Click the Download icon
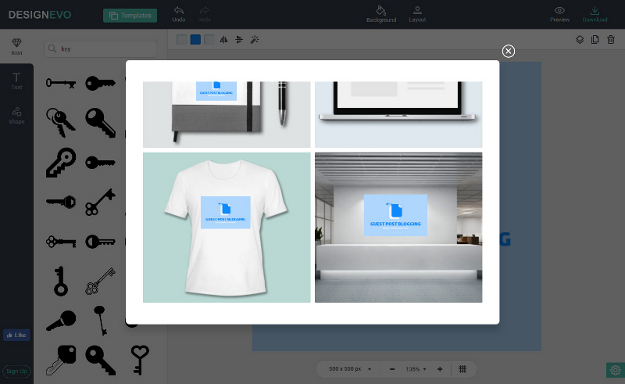The image size is (625, 384). (595, 10)
